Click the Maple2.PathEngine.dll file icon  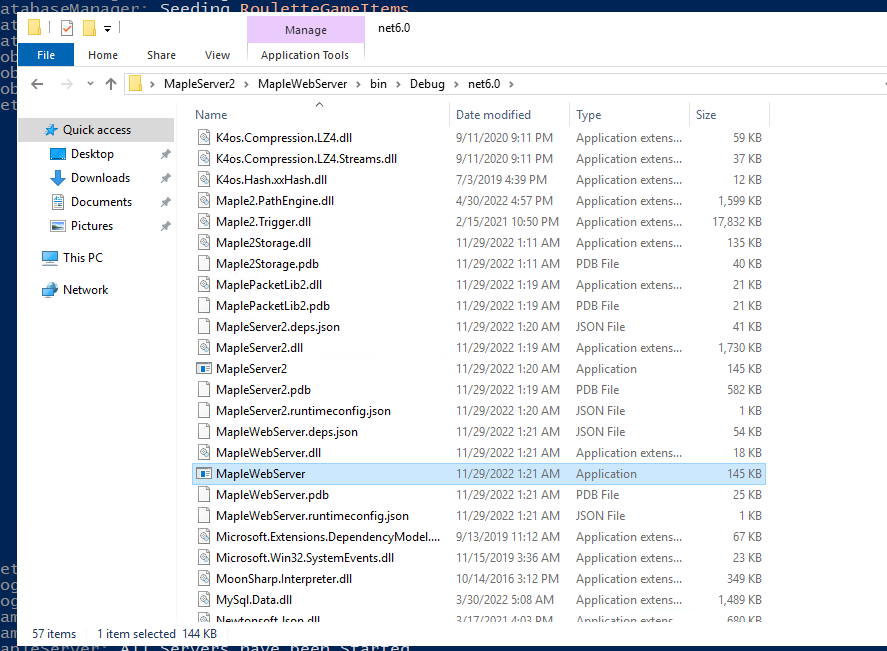204,201
